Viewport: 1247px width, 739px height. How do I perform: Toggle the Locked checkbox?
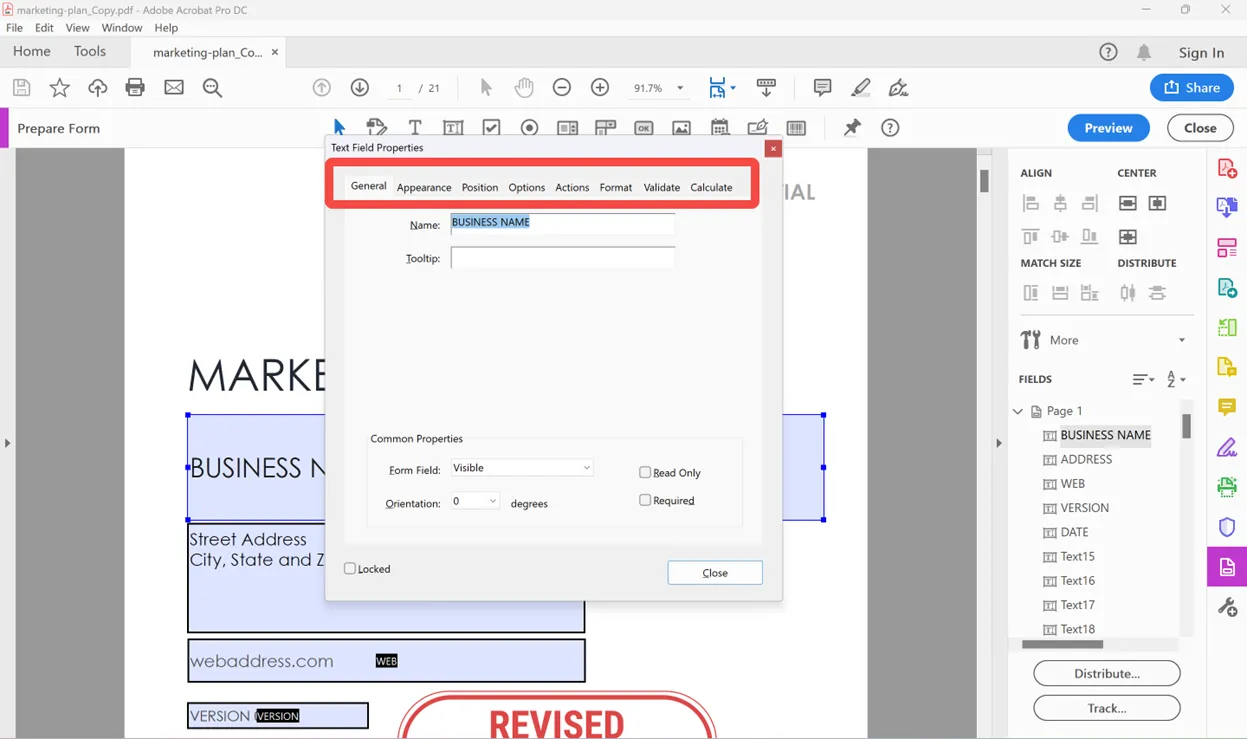[351, 568]
